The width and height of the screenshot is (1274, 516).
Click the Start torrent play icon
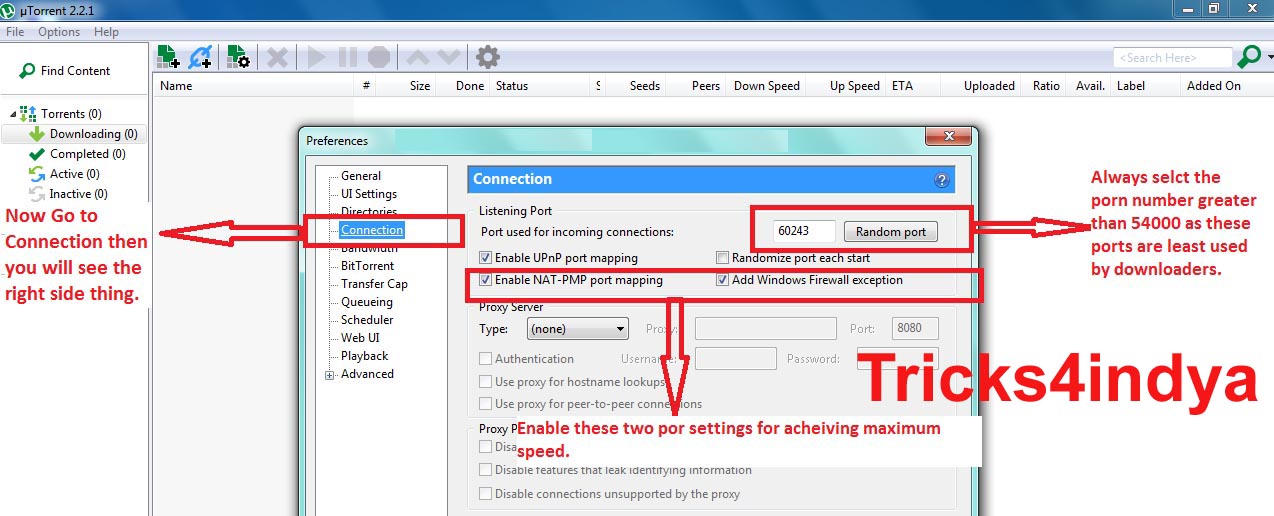(x=317, y=57)
